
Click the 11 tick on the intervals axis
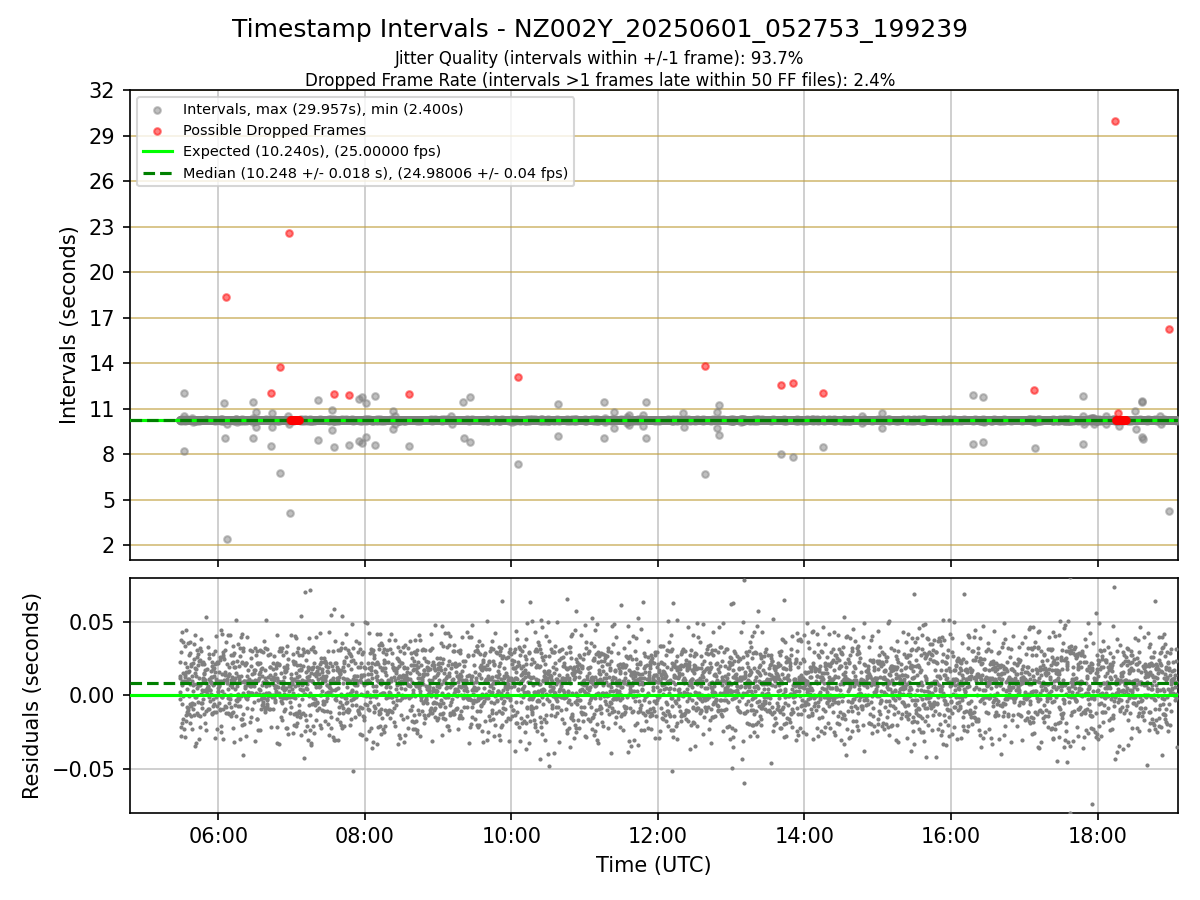click(101, 409)
